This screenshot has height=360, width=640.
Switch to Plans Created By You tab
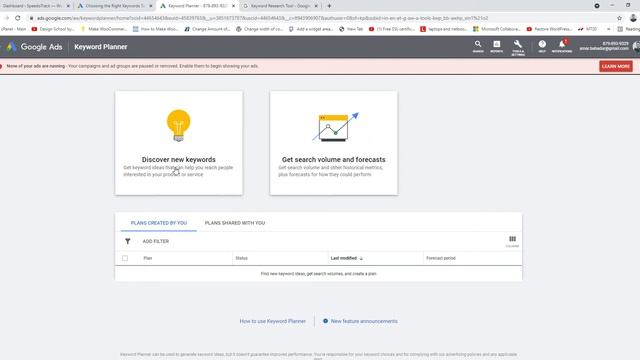point(159,223)
